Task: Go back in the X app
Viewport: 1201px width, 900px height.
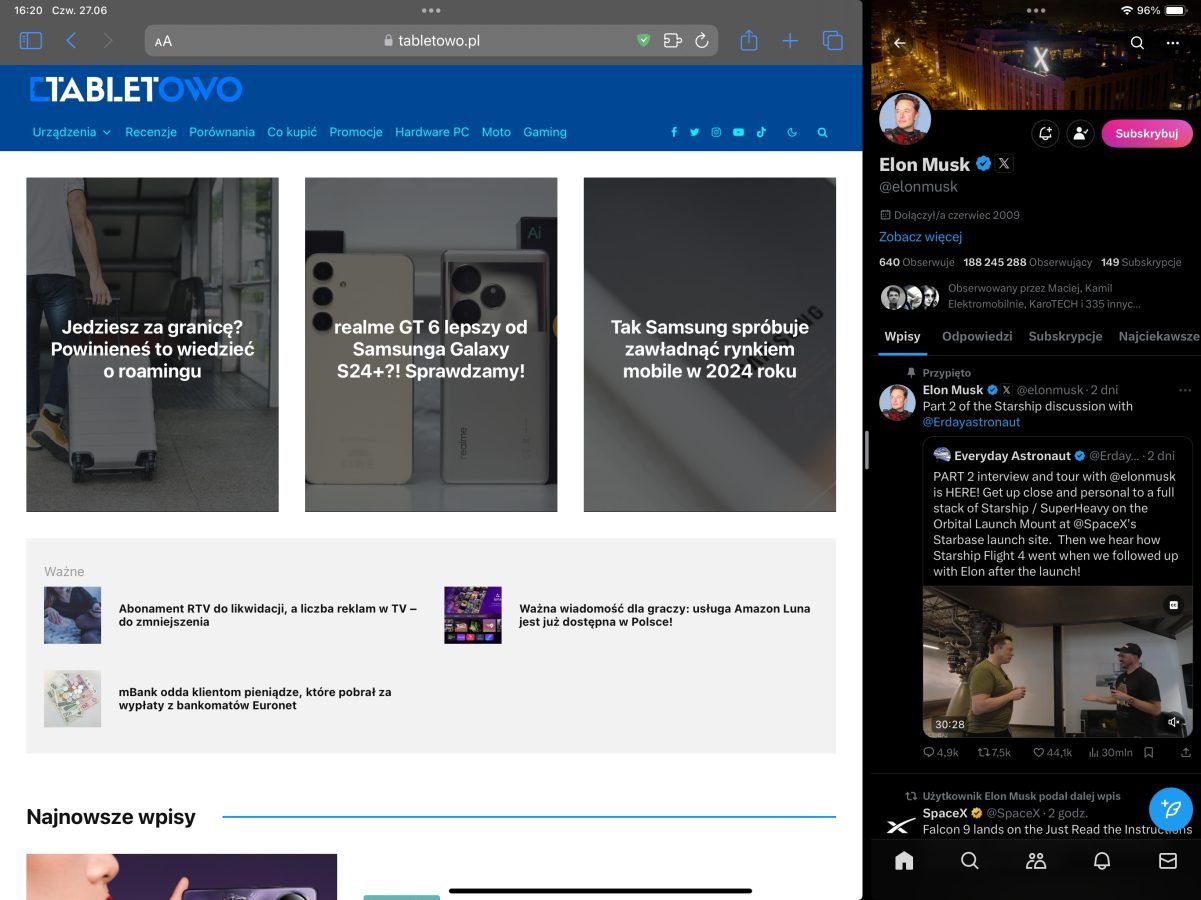Action: pyautogui.click(x=899, y=43)
